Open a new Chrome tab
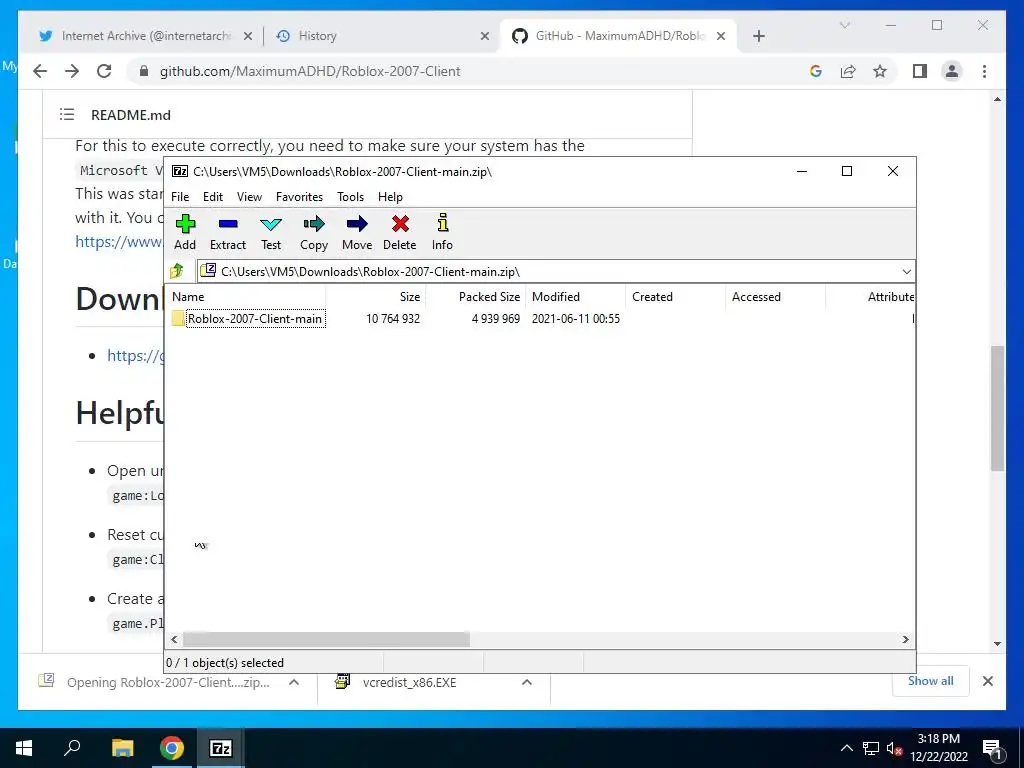This screenshot has height=768, width=1024. click(759, 36)
